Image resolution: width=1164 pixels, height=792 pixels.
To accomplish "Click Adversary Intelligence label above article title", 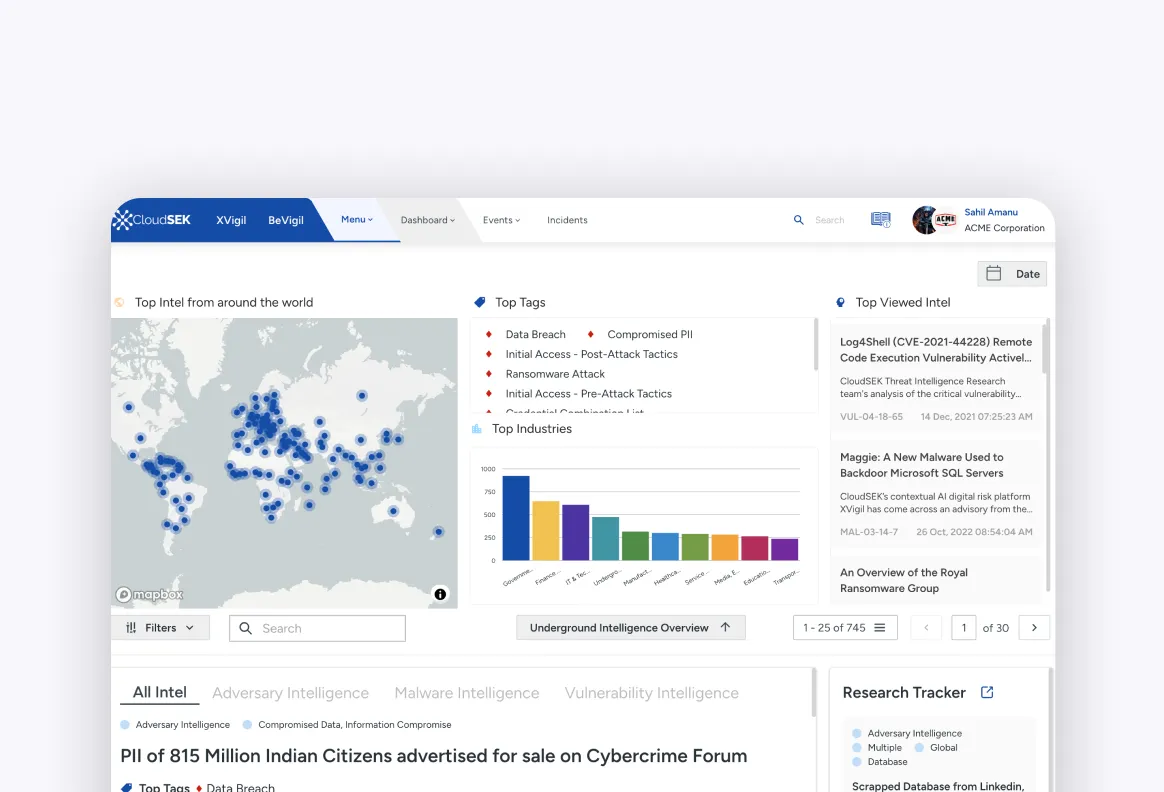I will 183,725.
